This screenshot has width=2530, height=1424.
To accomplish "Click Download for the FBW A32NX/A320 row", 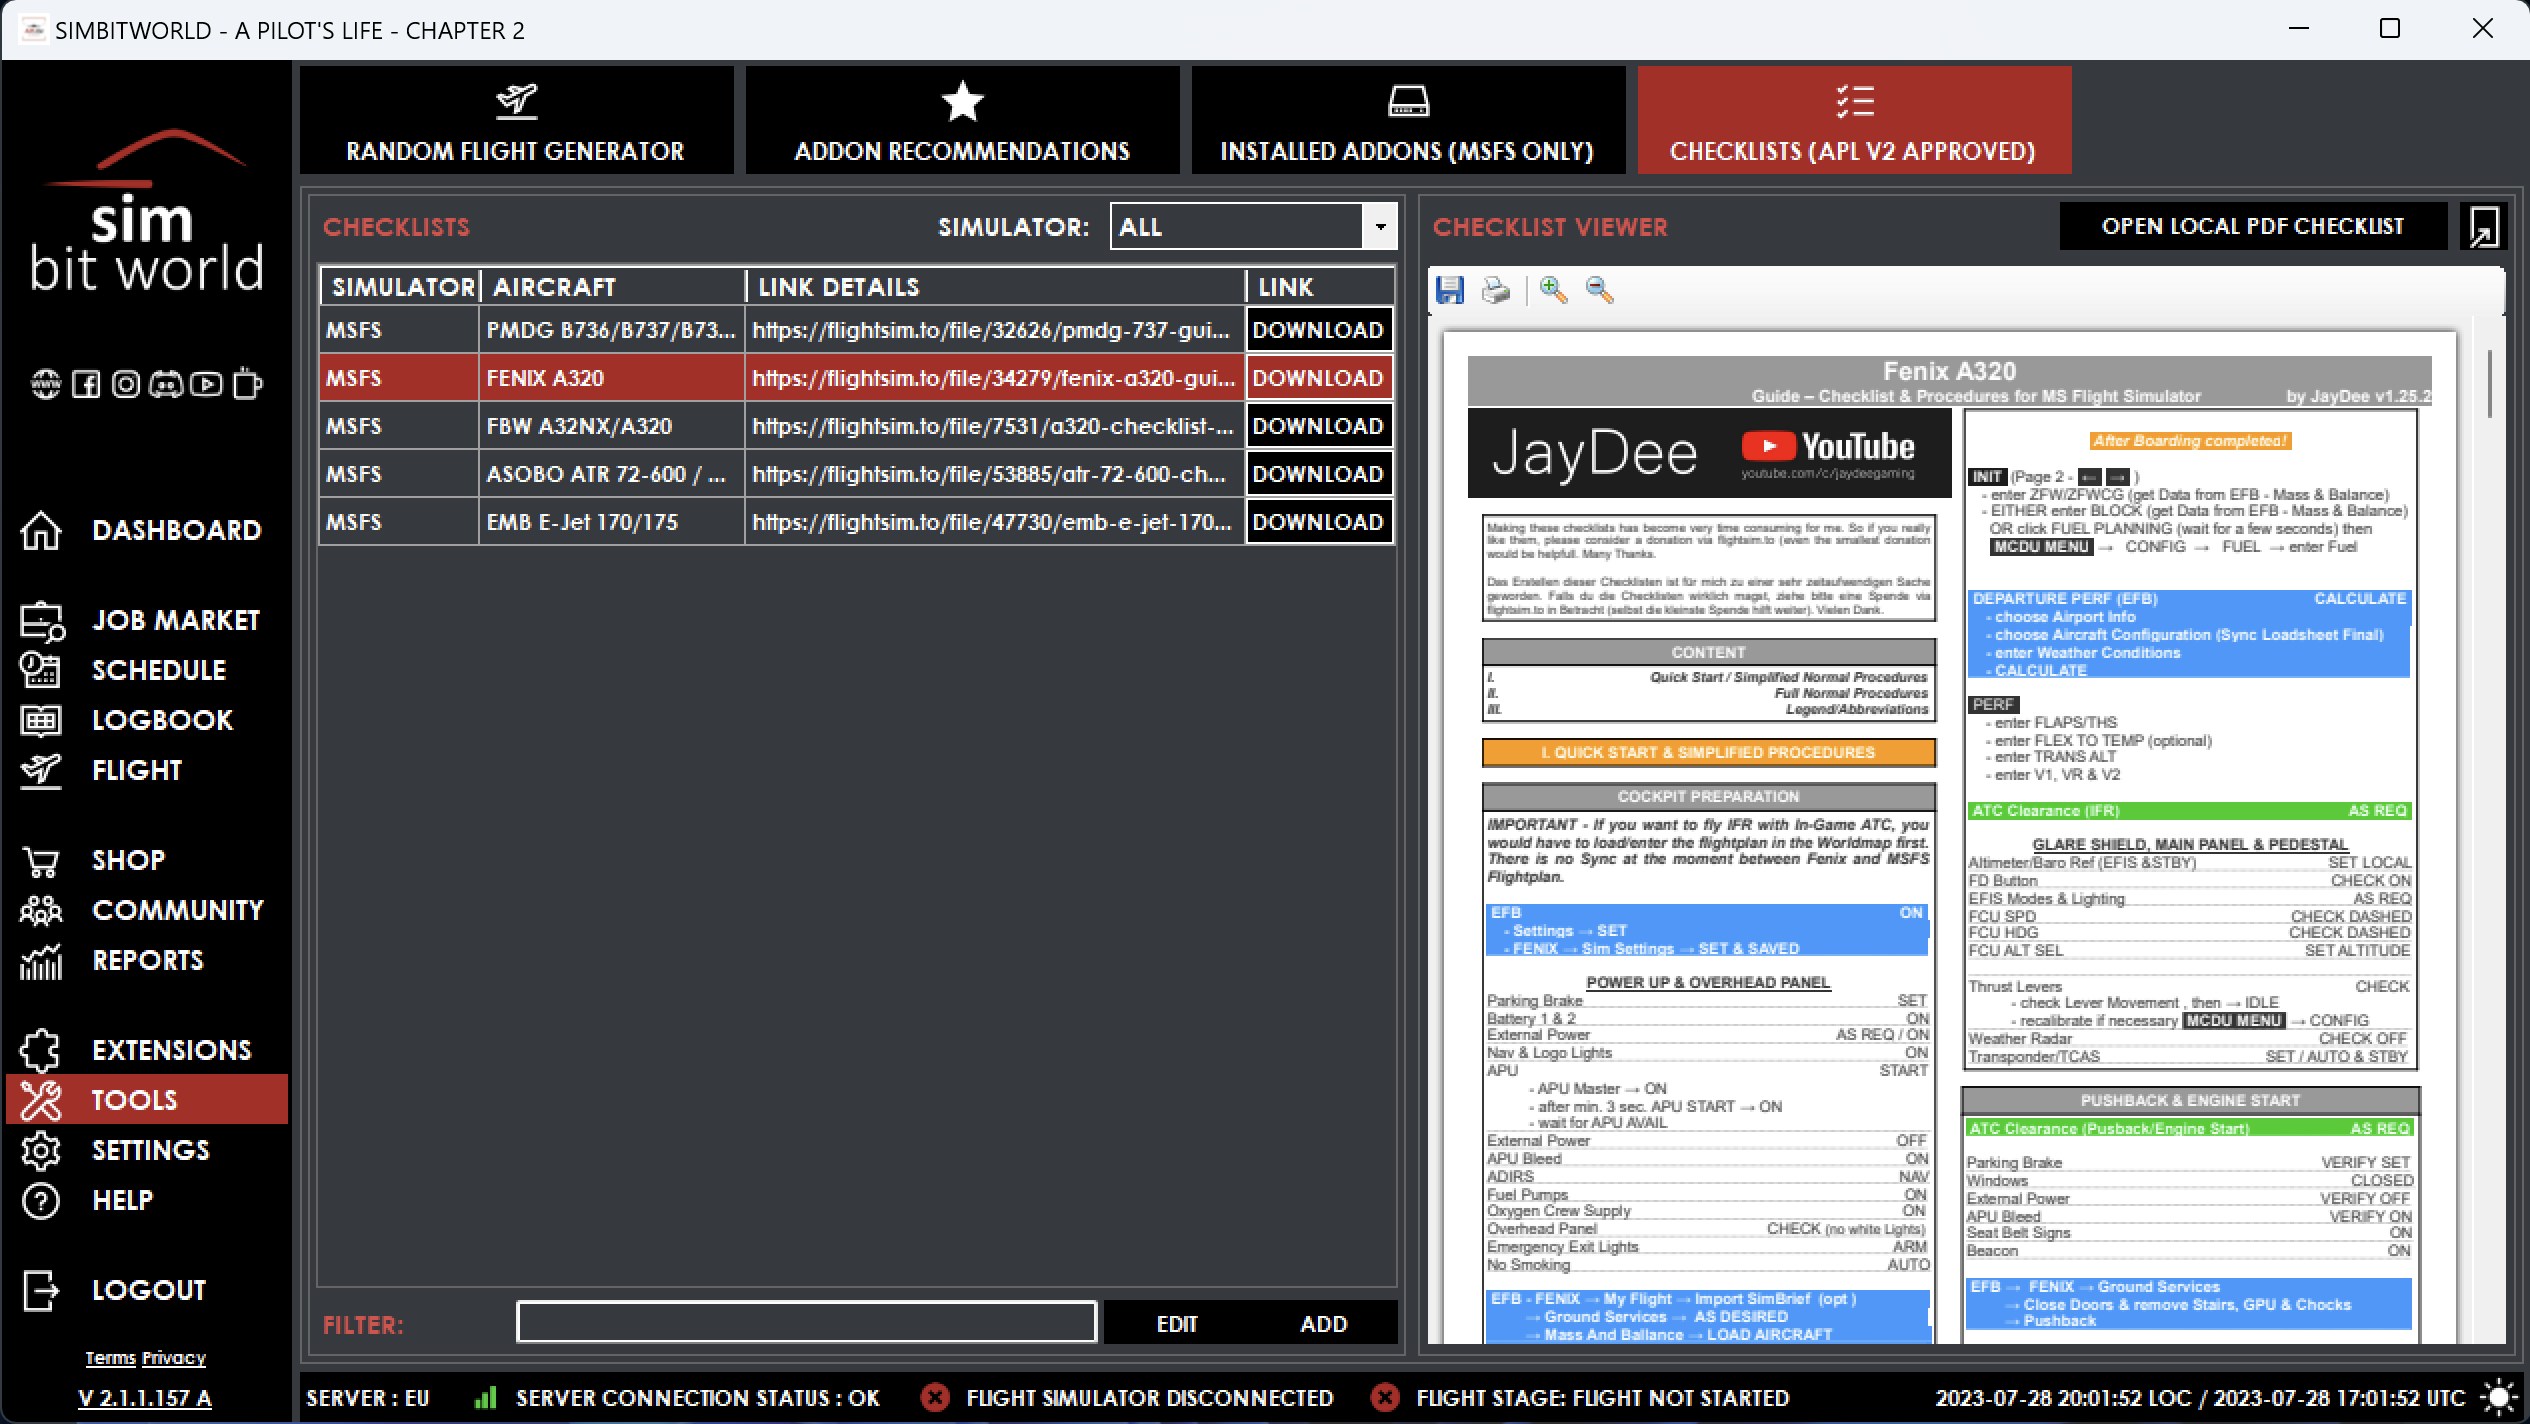I will [x=1318, y=426].
